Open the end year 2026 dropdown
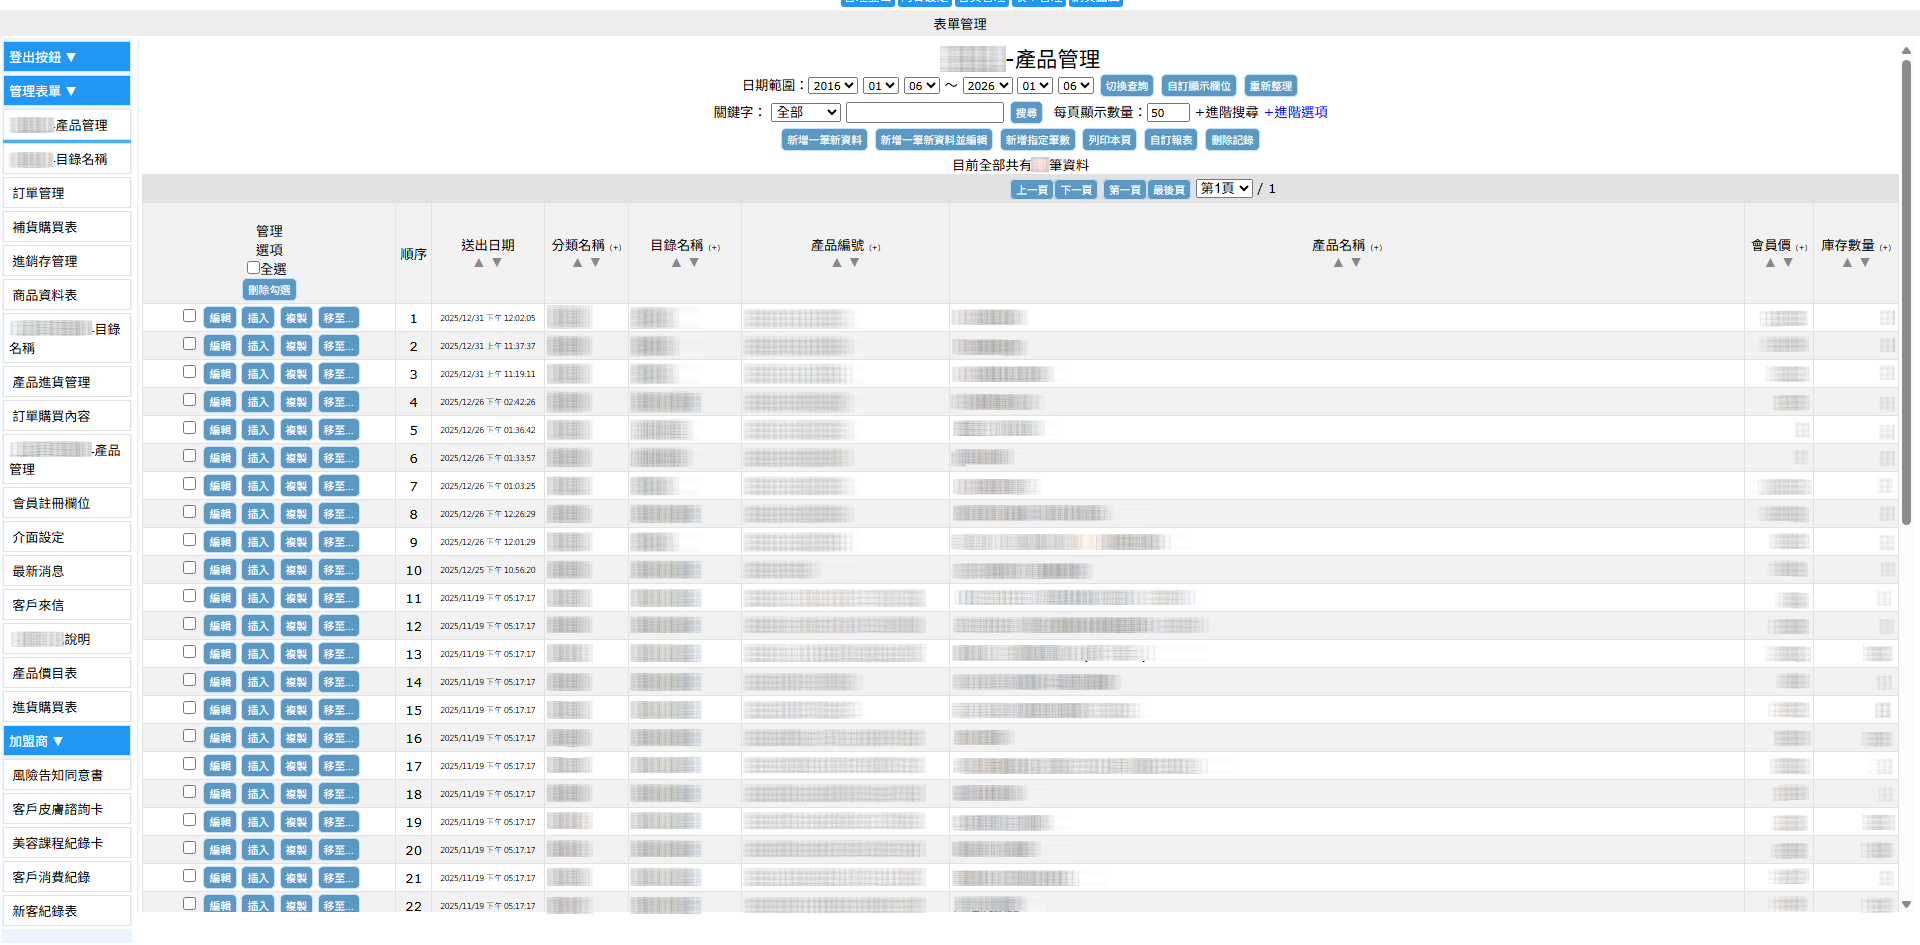The width and height of the screenshot is (1920, 945). pyautogui.click(x=987, y=86)
